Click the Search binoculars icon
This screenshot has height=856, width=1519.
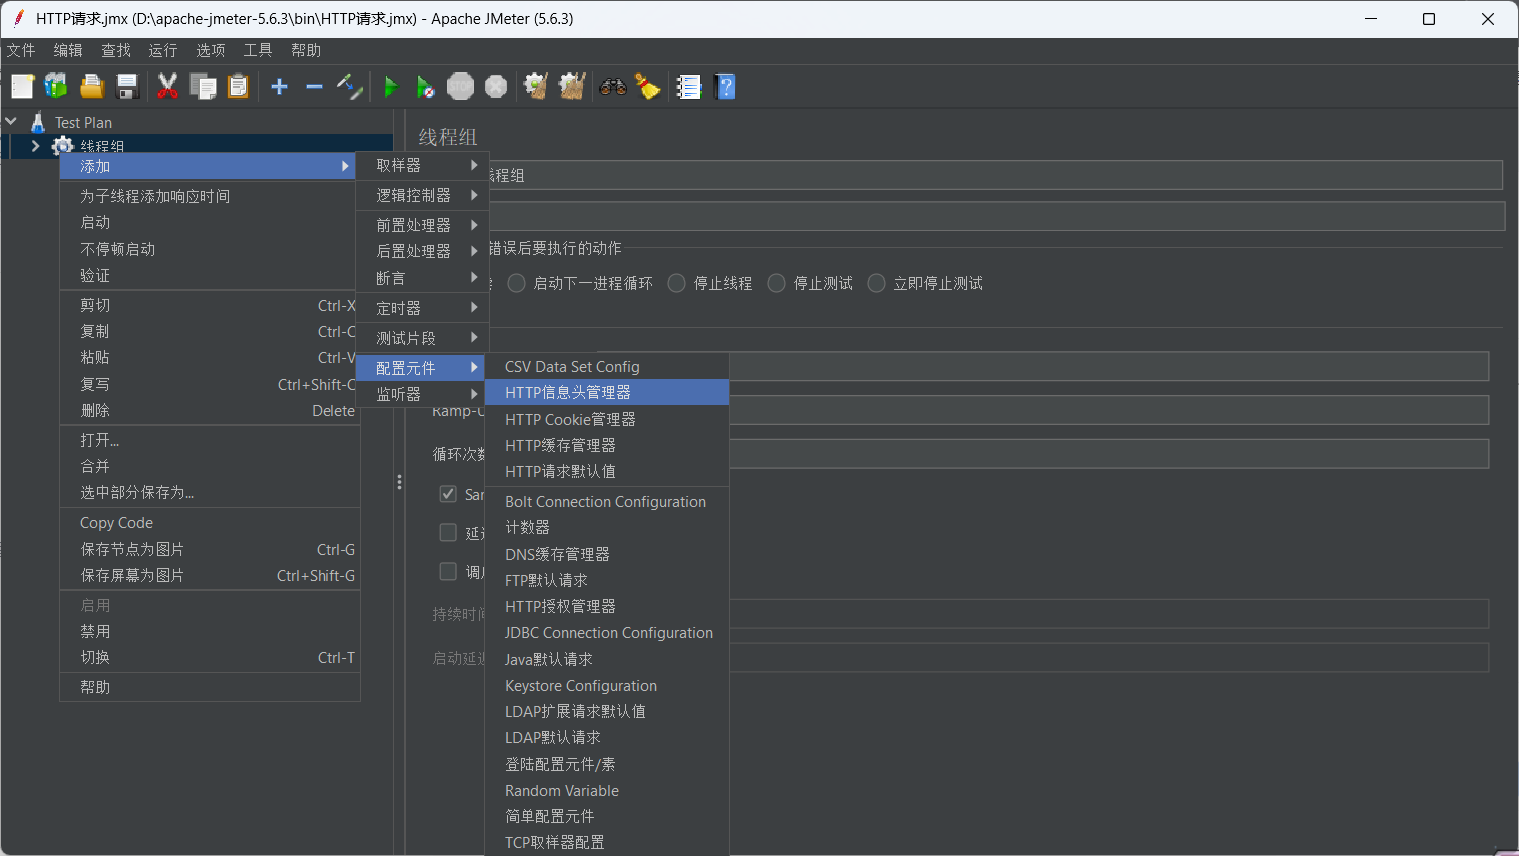pyautogui.click(x=613, y=87)
